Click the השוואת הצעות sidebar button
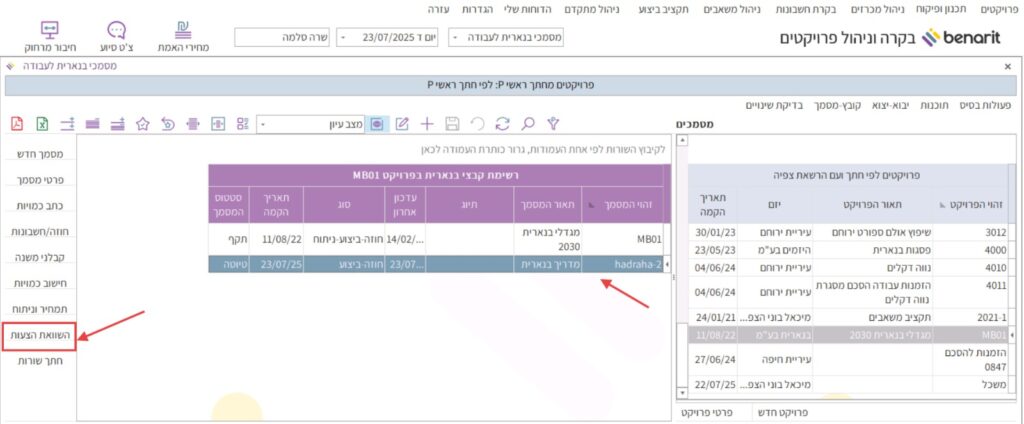 coord(42,335)
